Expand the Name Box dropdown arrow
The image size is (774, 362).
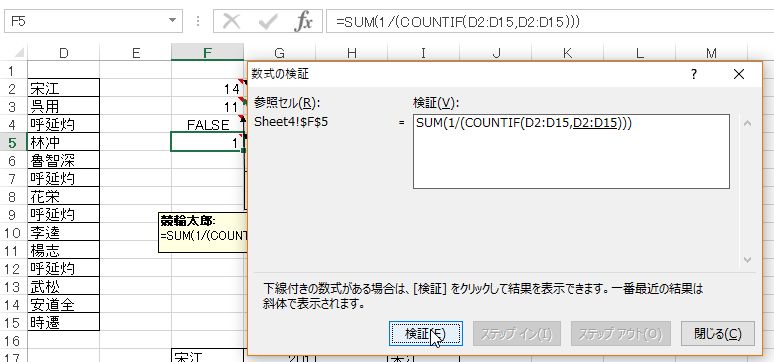[172, 21]
